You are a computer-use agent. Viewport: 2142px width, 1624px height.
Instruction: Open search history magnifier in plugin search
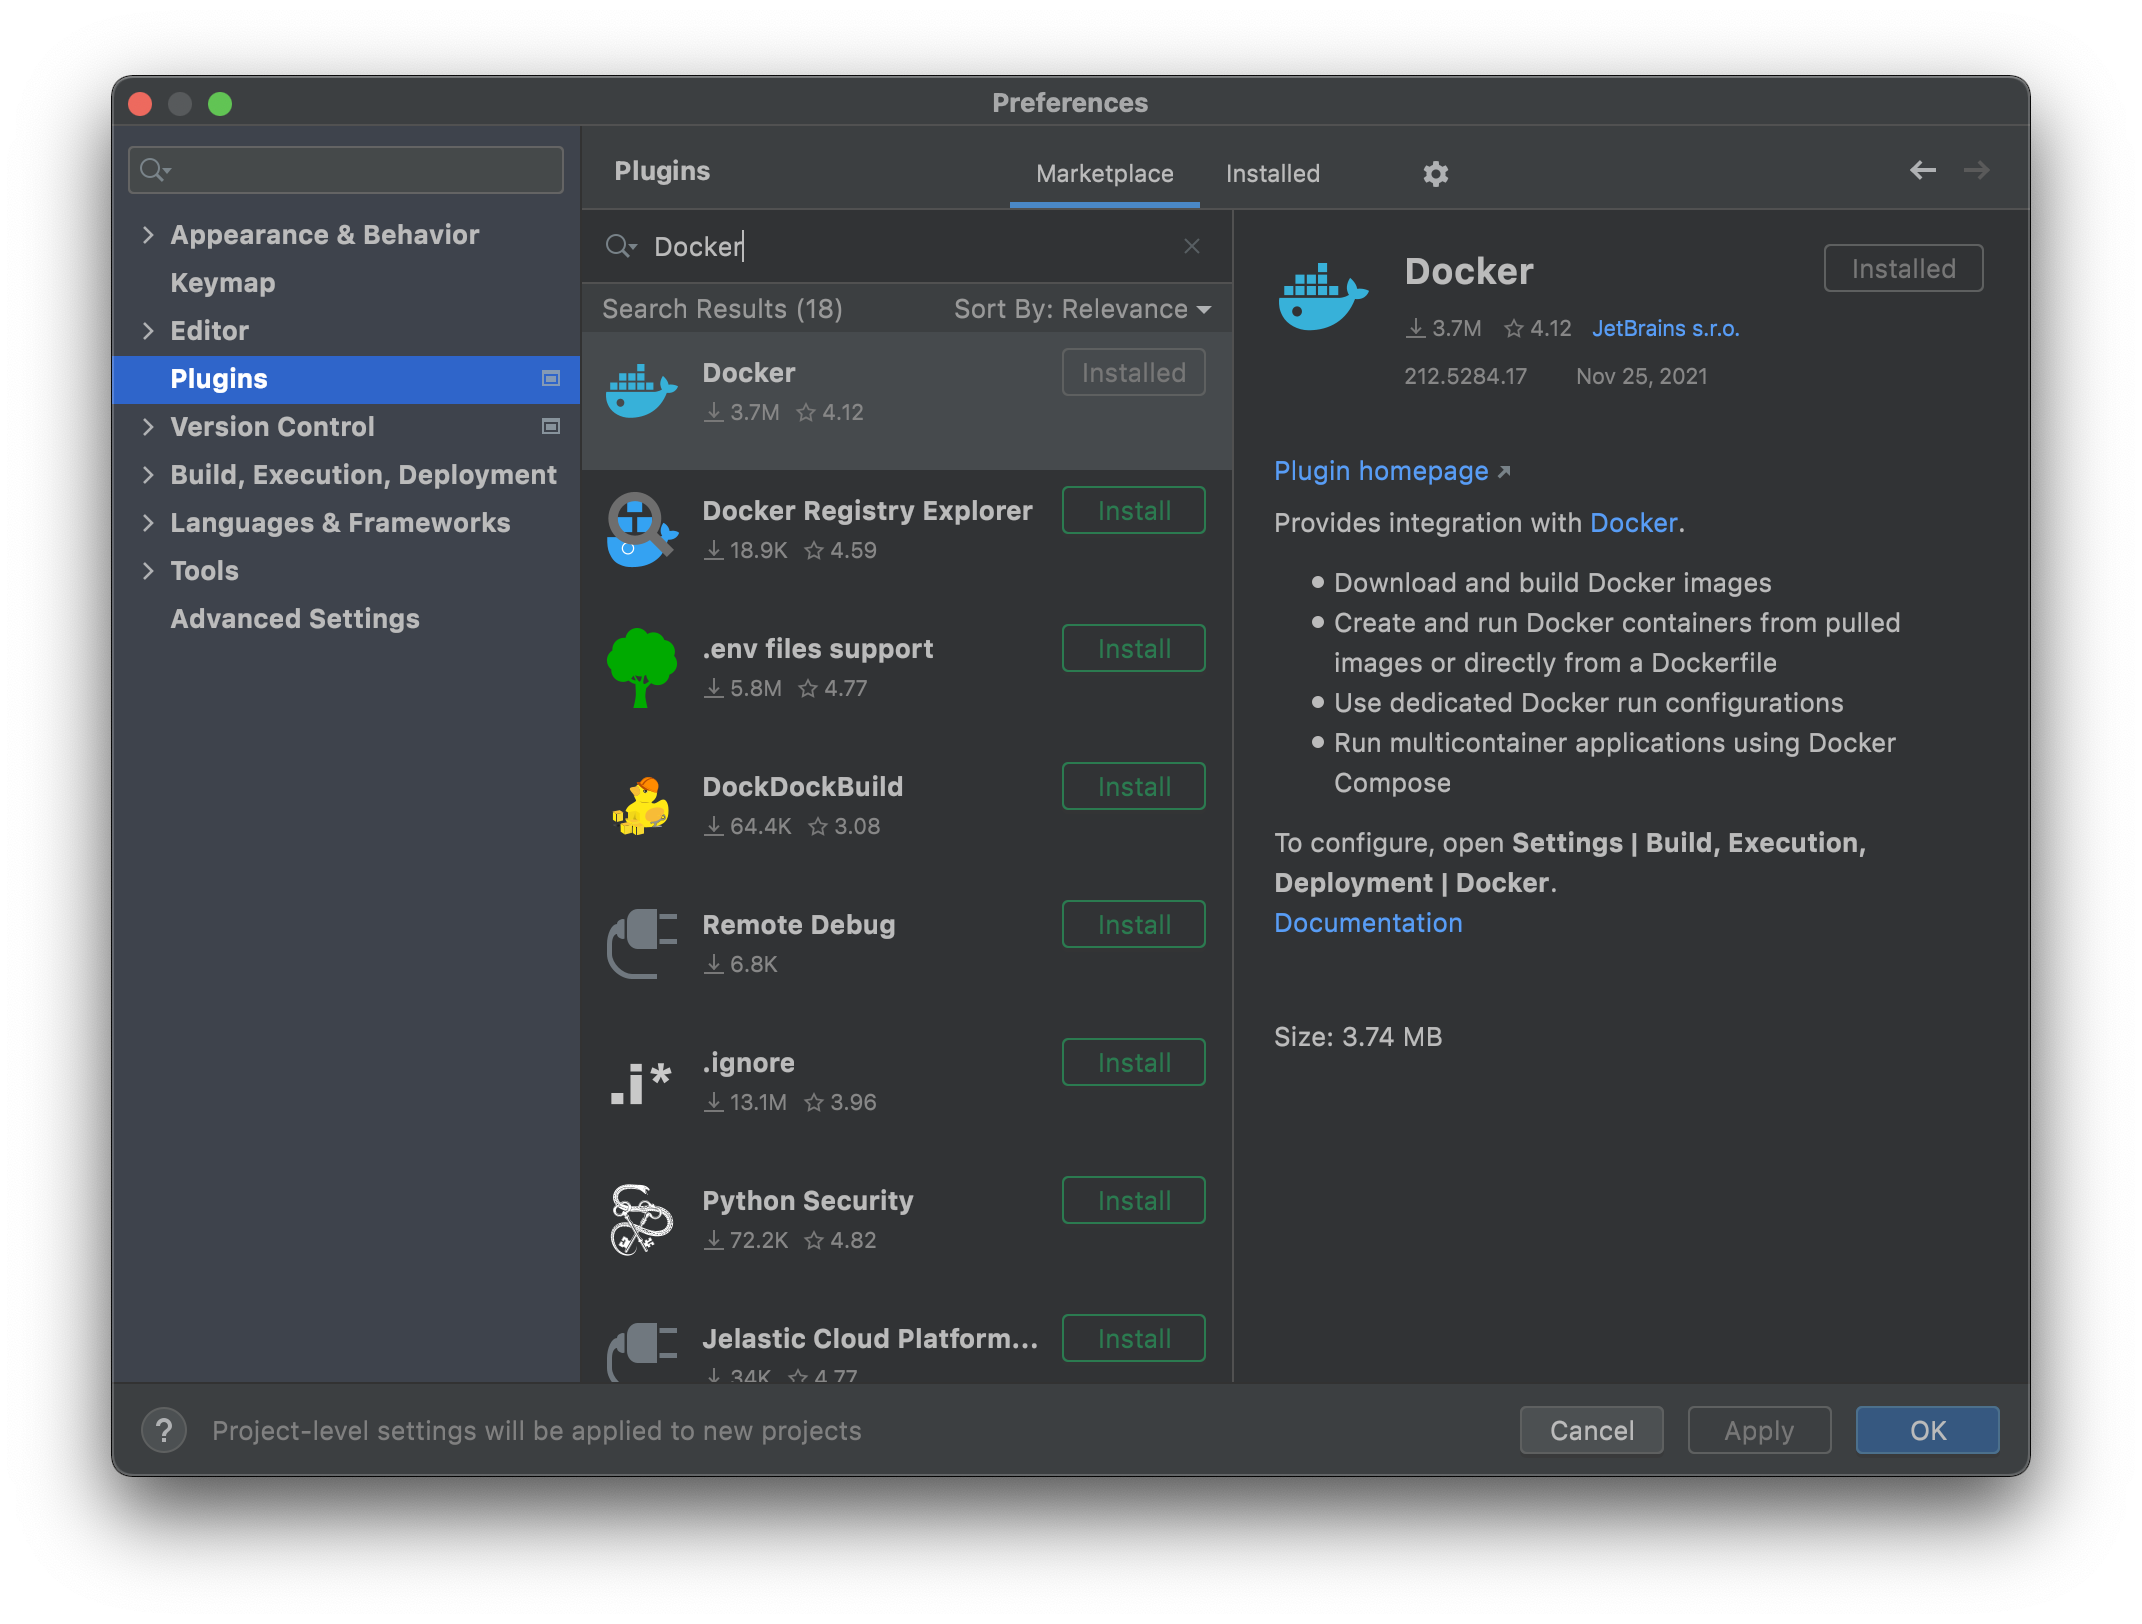(x=621, y=246)
